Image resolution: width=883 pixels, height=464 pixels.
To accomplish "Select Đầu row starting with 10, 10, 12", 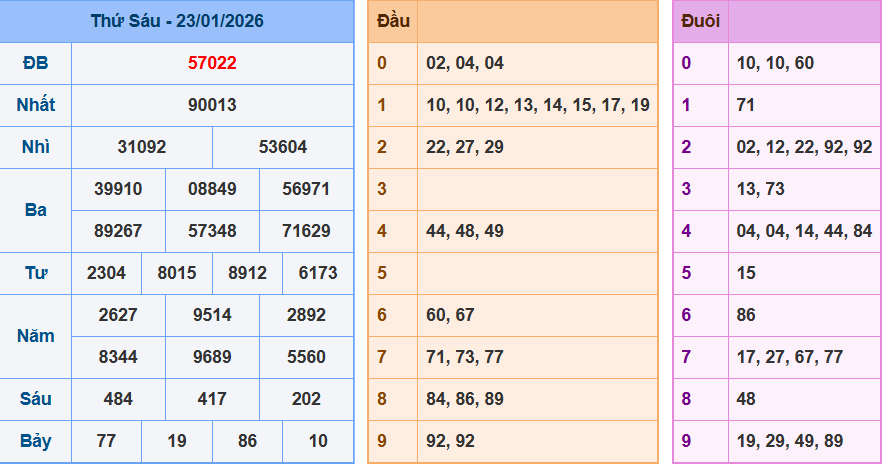I will (x=537, y=105).
